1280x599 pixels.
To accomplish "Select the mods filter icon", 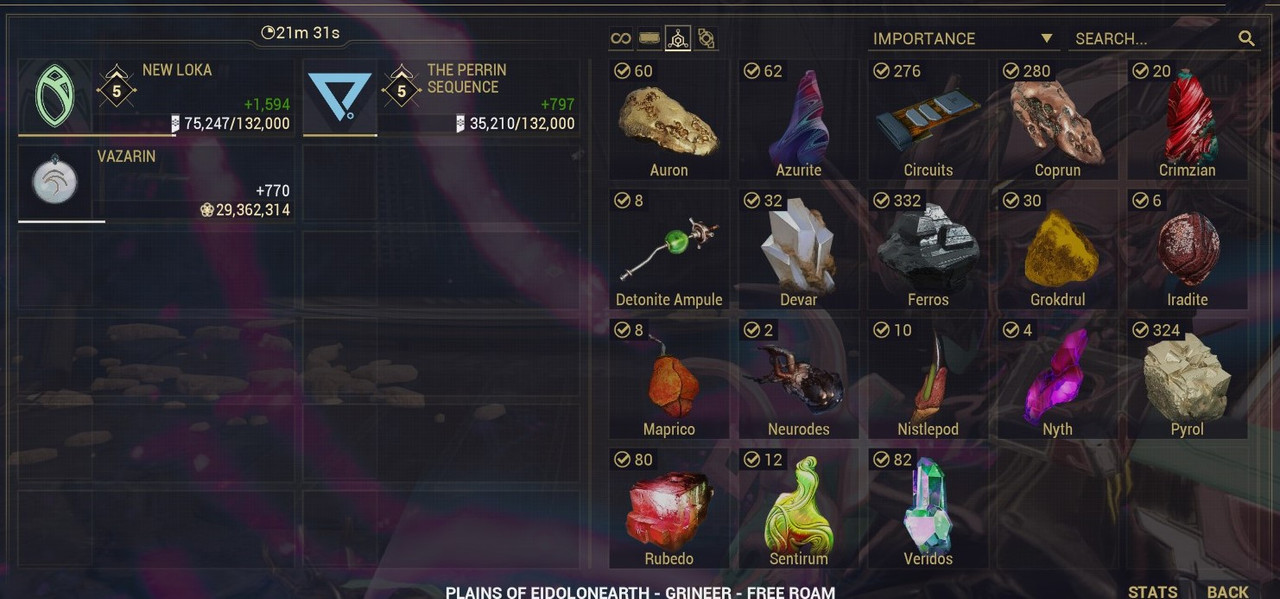I will pyautogui.click(x=706, y=39).
